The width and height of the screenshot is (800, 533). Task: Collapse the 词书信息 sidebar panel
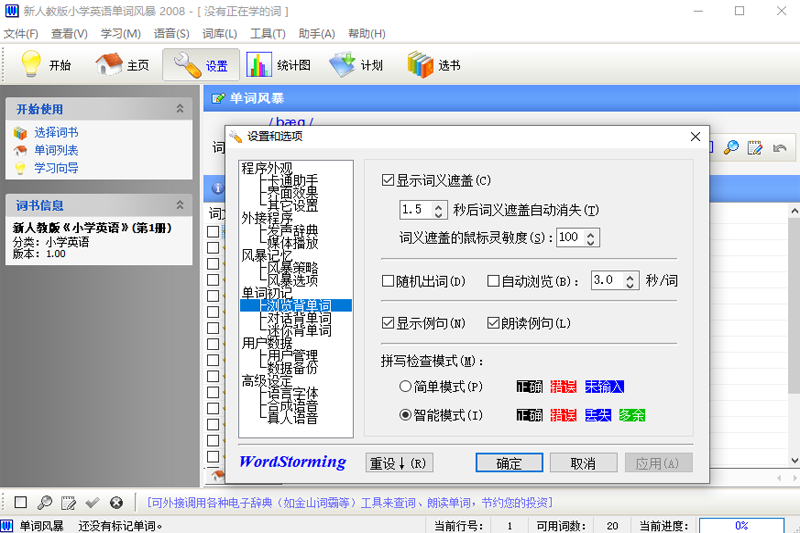pyautogui.click(x=180, y=205)
